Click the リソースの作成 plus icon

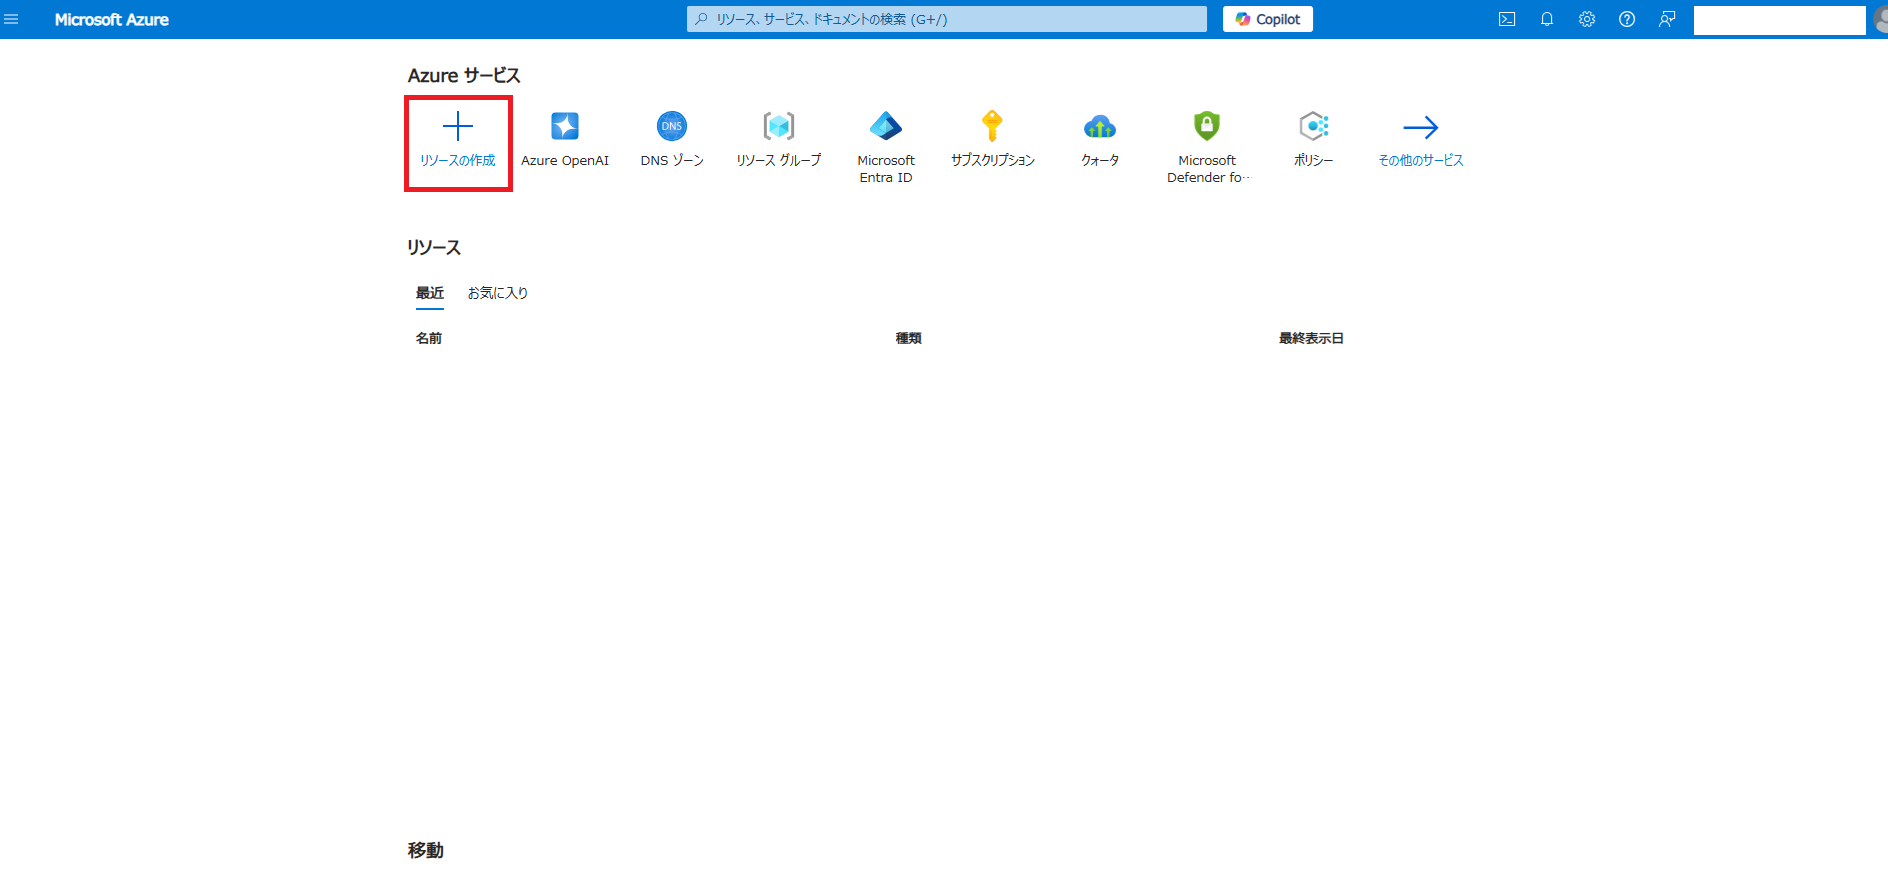click(458, 127)
